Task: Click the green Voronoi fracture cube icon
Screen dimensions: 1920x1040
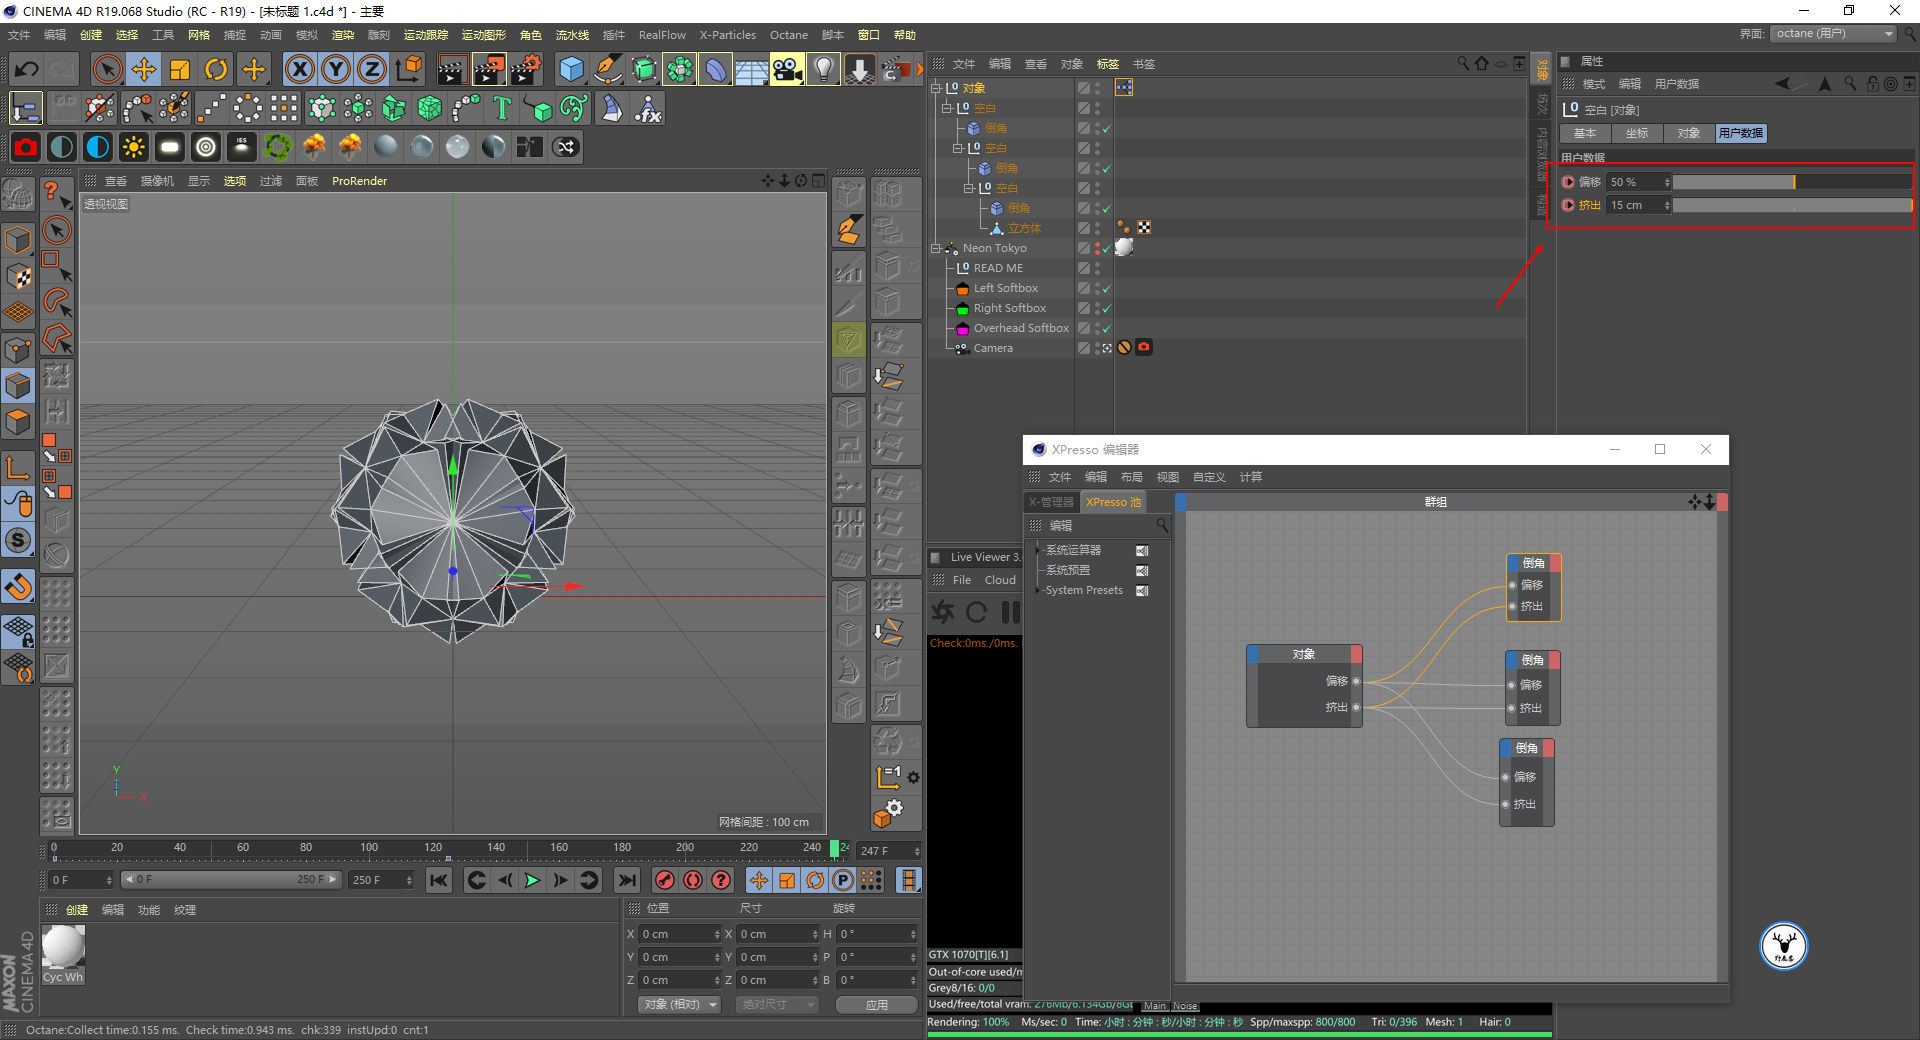Action: pyautogui.click(x=430, y=108)
